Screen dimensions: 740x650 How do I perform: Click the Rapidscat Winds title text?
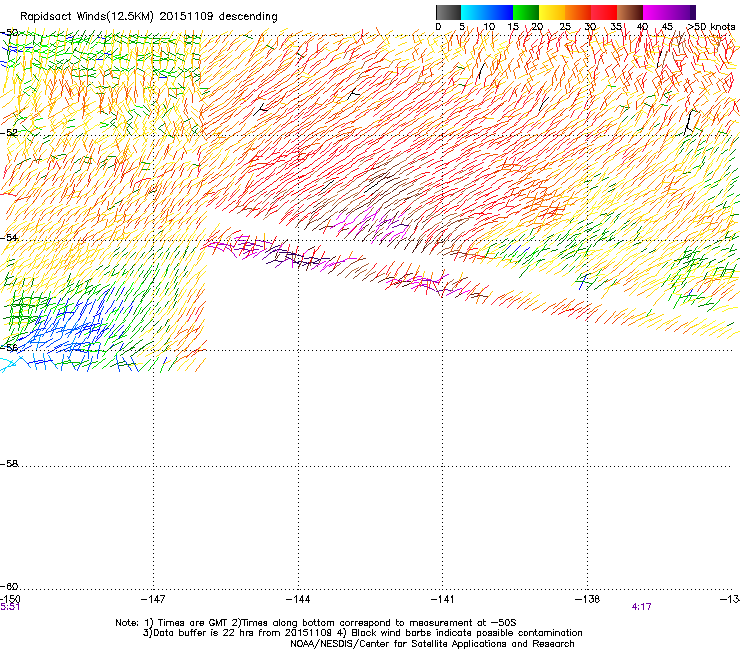coord(149,17)
